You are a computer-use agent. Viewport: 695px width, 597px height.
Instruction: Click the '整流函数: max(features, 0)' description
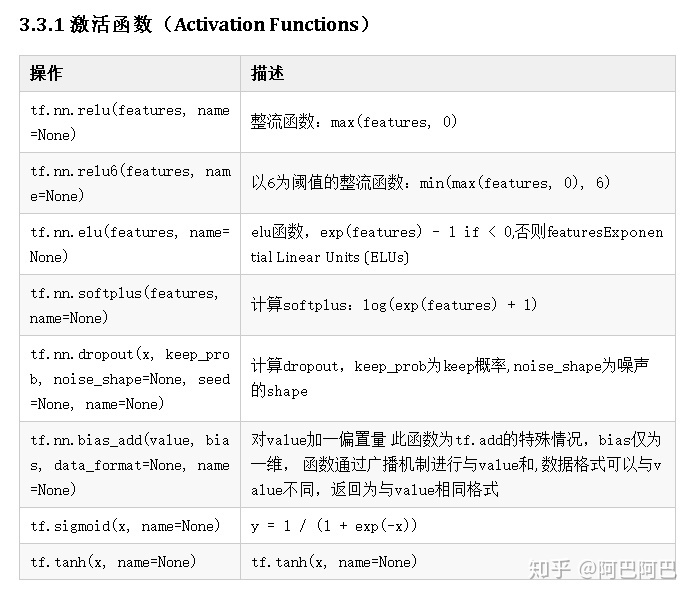[x=458, y=122]
